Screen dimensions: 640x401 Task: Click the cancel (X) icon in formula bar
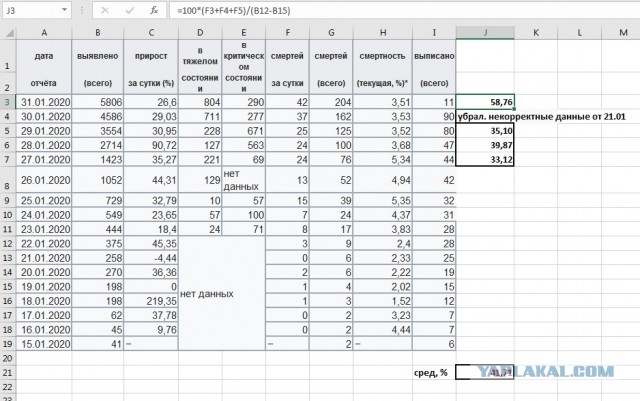tap(105, 11)
